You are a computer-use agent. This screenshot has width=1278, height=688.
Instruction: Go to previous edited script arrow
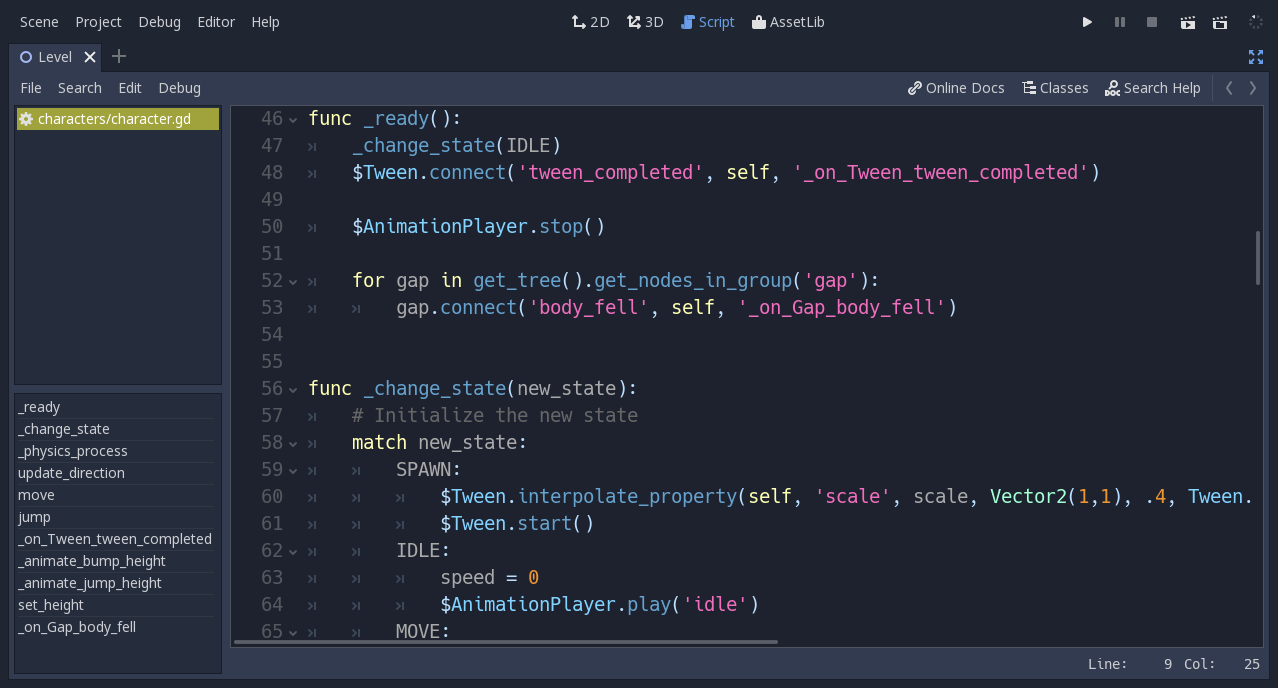1229,88
